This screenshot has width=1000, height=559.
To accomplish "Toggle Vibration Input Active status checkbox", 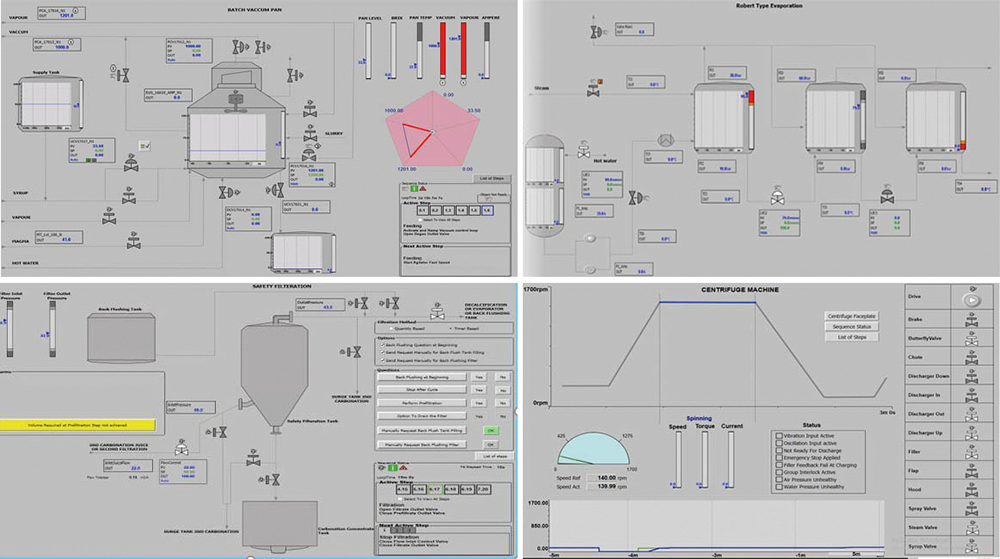I will click(x=779, y=436).
